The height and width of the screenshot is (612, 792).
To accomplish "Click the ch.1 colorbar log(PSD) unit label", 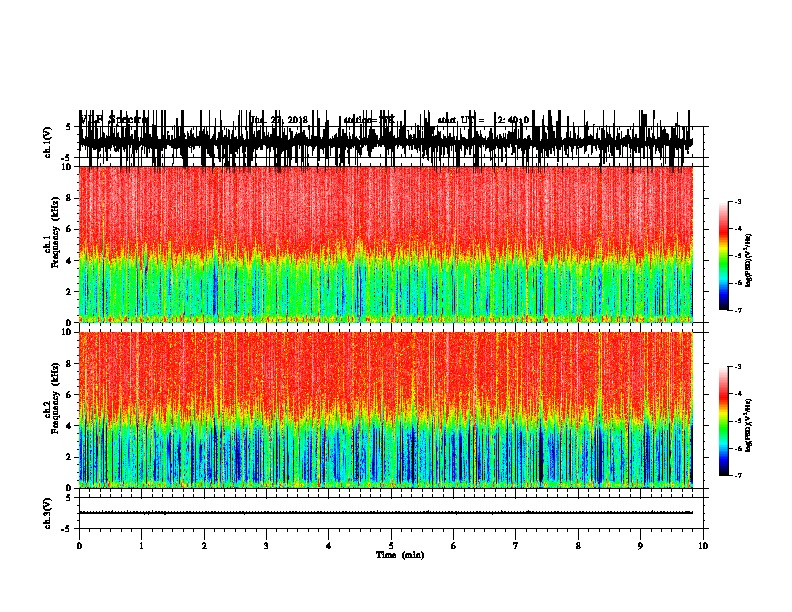I will tap(748, 261).
